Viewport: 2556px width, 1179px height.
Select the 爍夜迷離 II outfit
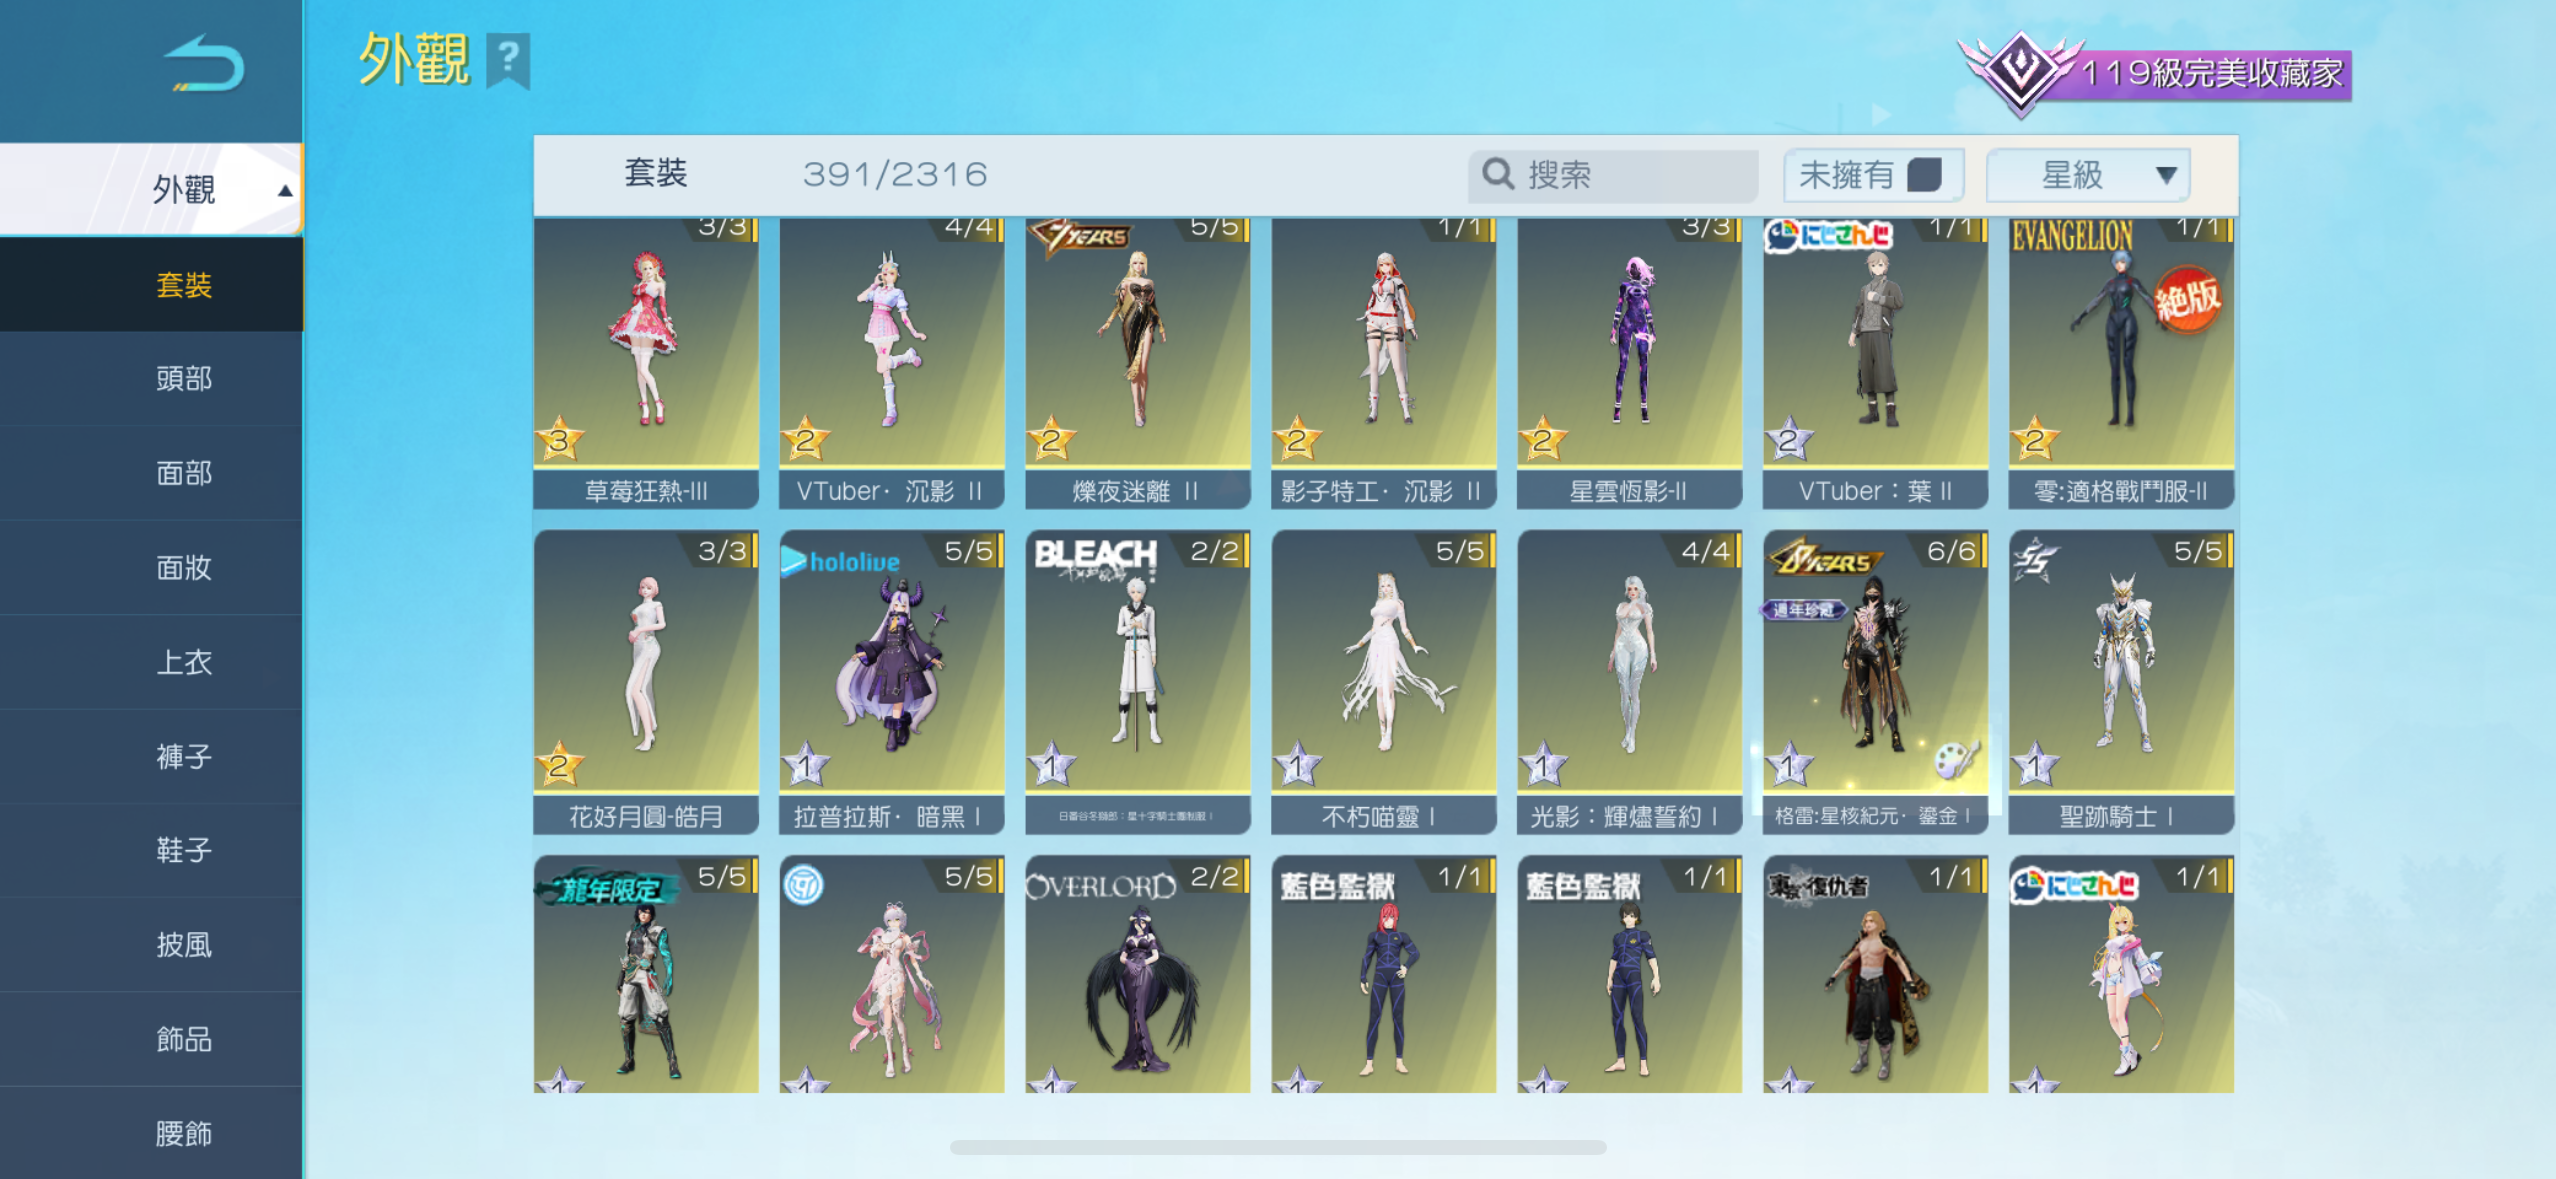(1138, 363)
